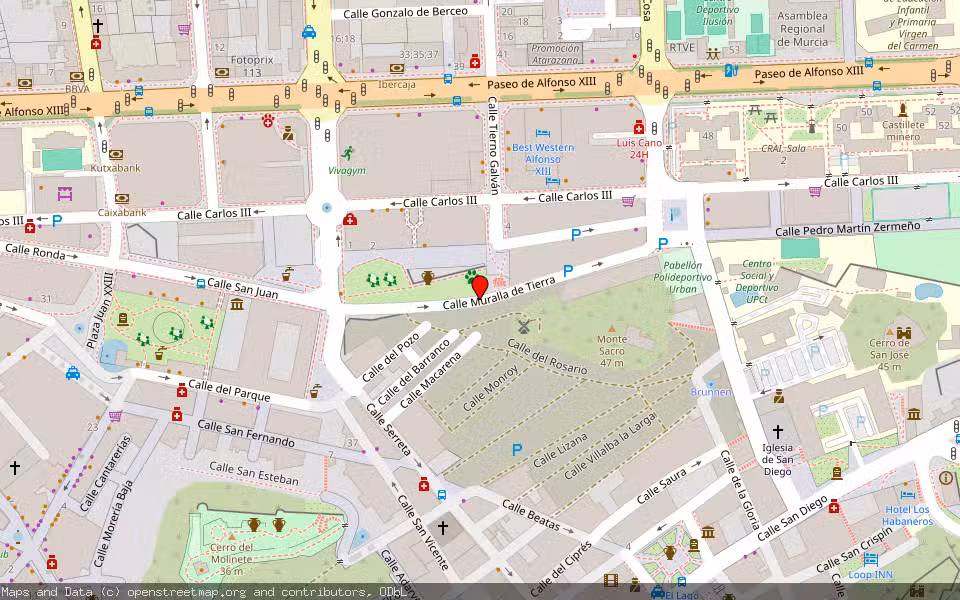Click the Pabellón Polideportivo Urban label
This screenshot has height=600, width=960.
tap(683, 277)
